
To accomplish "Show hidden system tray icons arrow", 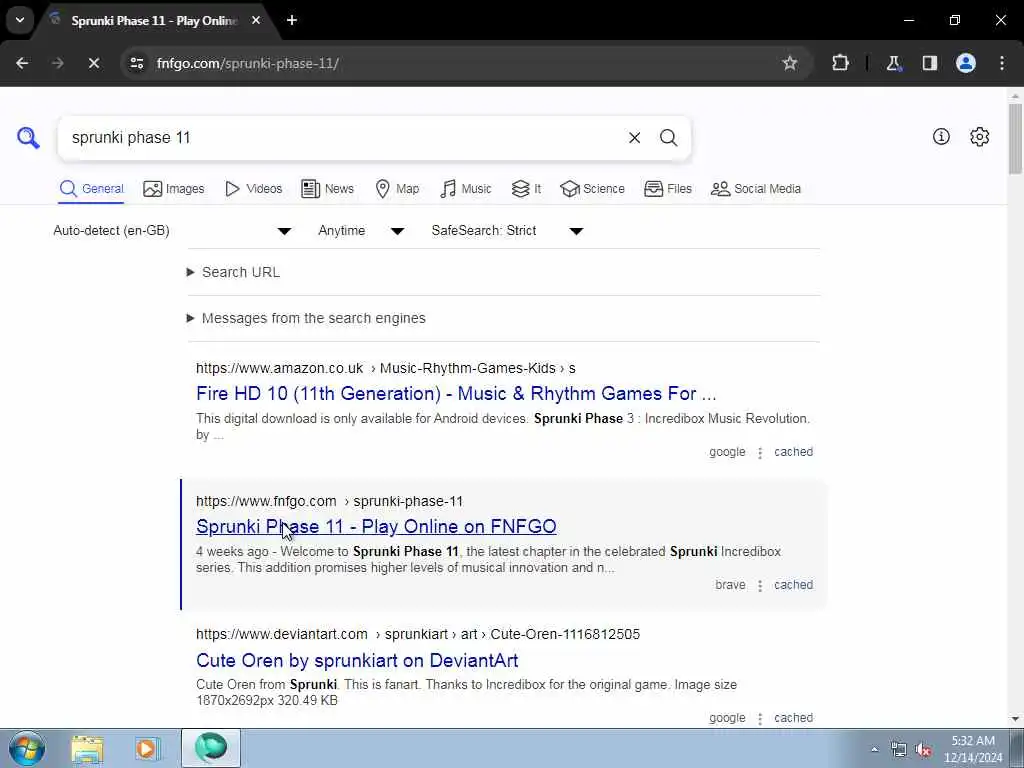I will tap(874, 750).
